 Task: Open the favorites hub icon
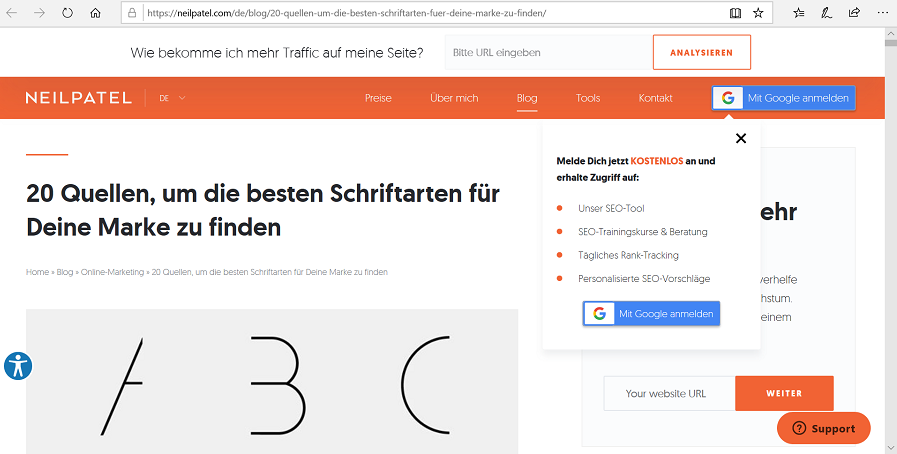click(x=799, y=13)
